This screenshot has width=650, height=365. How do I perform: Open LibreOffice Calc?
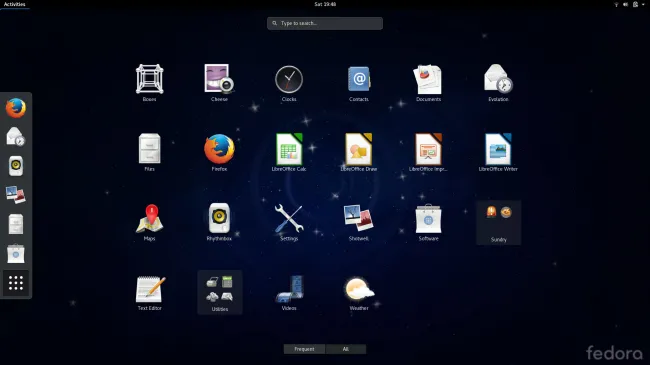click(289, 152)
